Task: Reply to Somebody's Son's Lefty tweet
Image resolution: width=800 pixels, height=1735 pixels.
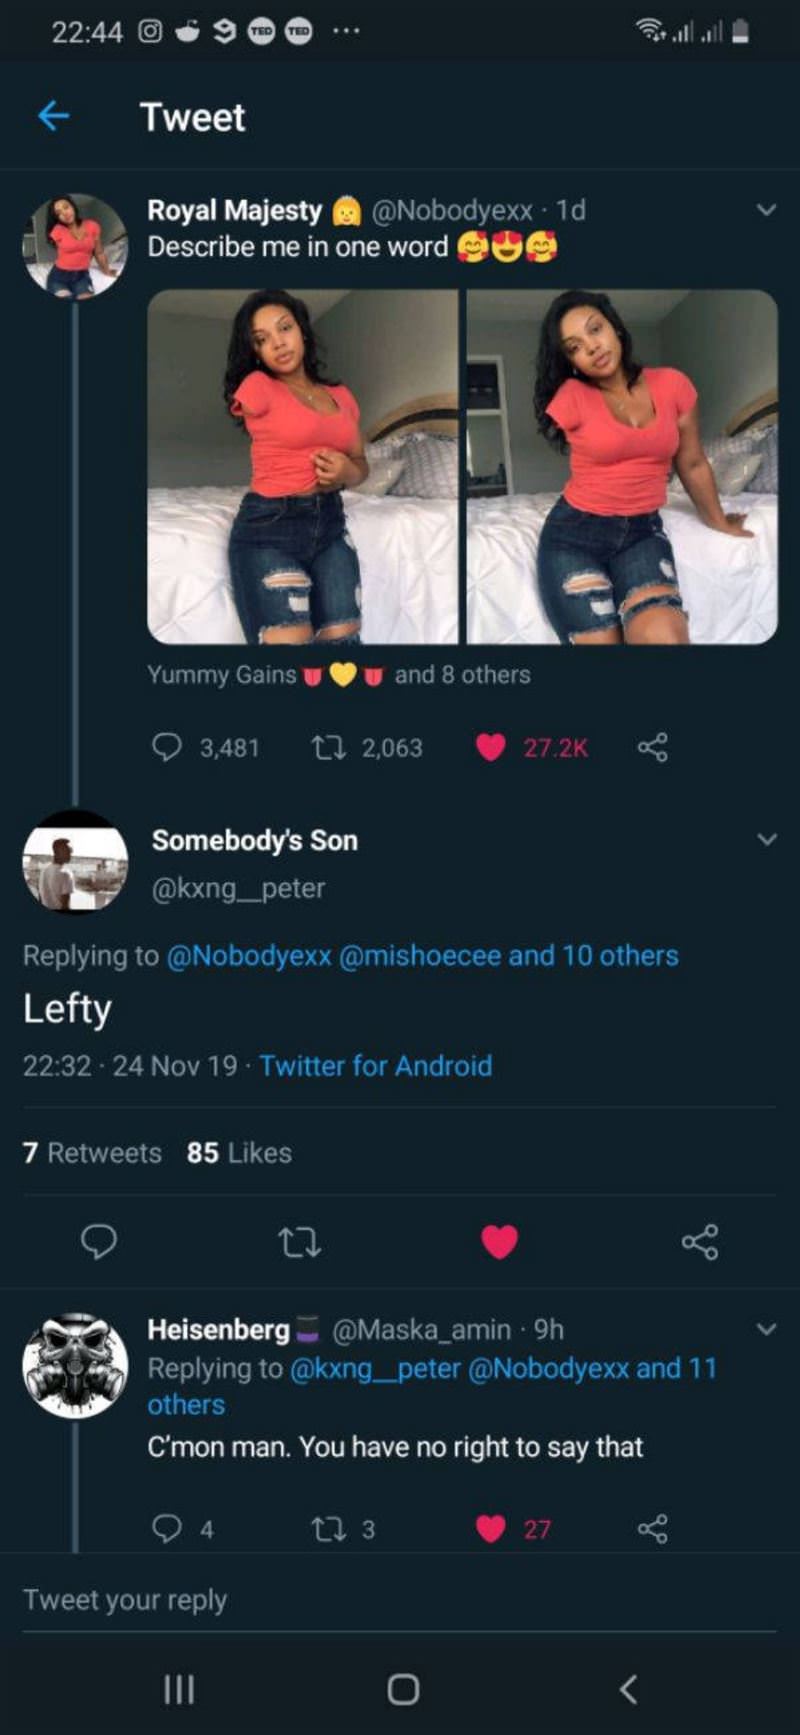Action: point(98,1241)
